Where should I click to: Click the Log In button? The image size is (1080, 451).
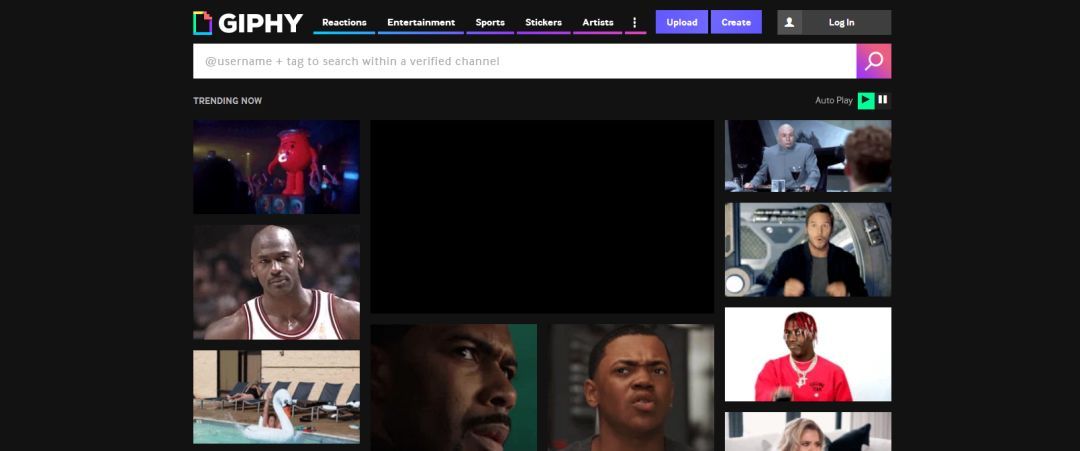(x=841, y=22)
